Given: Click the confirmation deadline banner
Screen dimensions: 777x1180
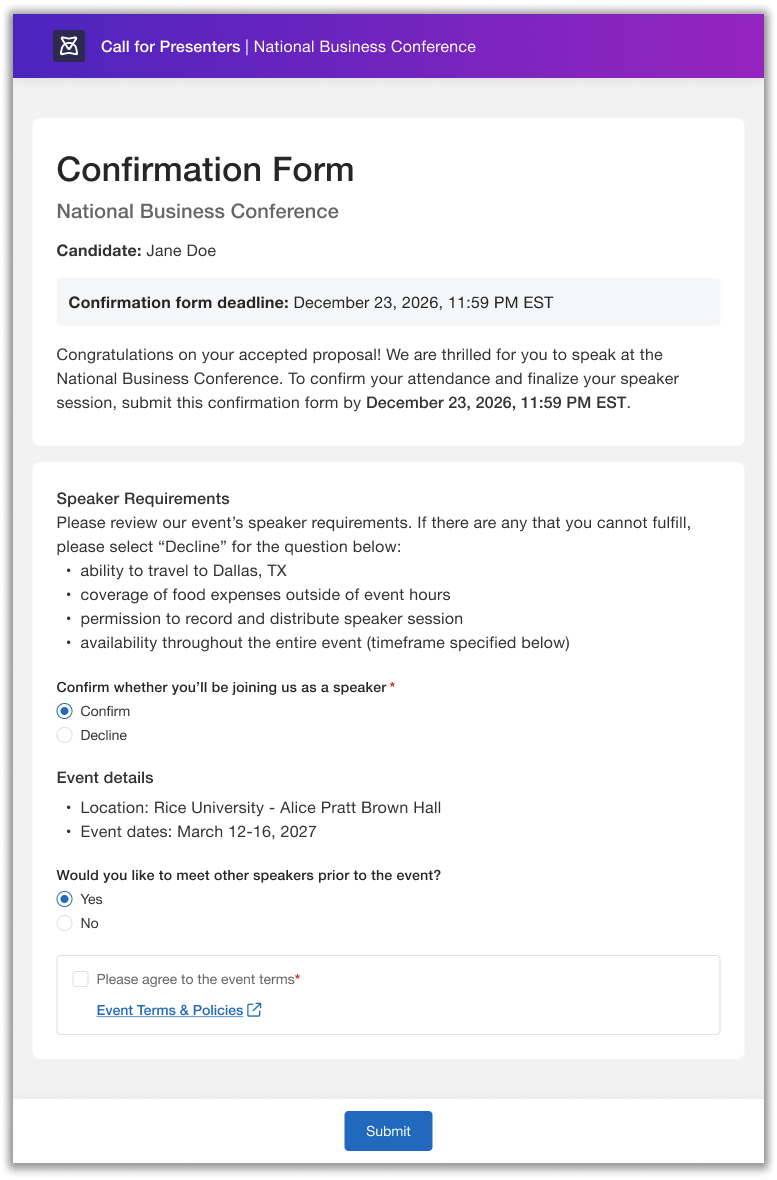Looking at the screenshot, I should click(388, 302).
